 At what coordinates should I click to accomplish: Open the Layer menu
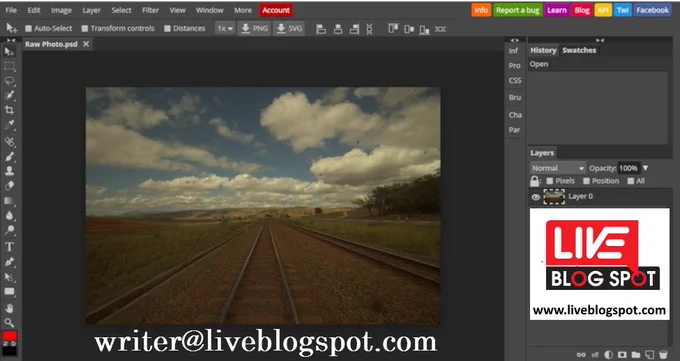(91, 10)
